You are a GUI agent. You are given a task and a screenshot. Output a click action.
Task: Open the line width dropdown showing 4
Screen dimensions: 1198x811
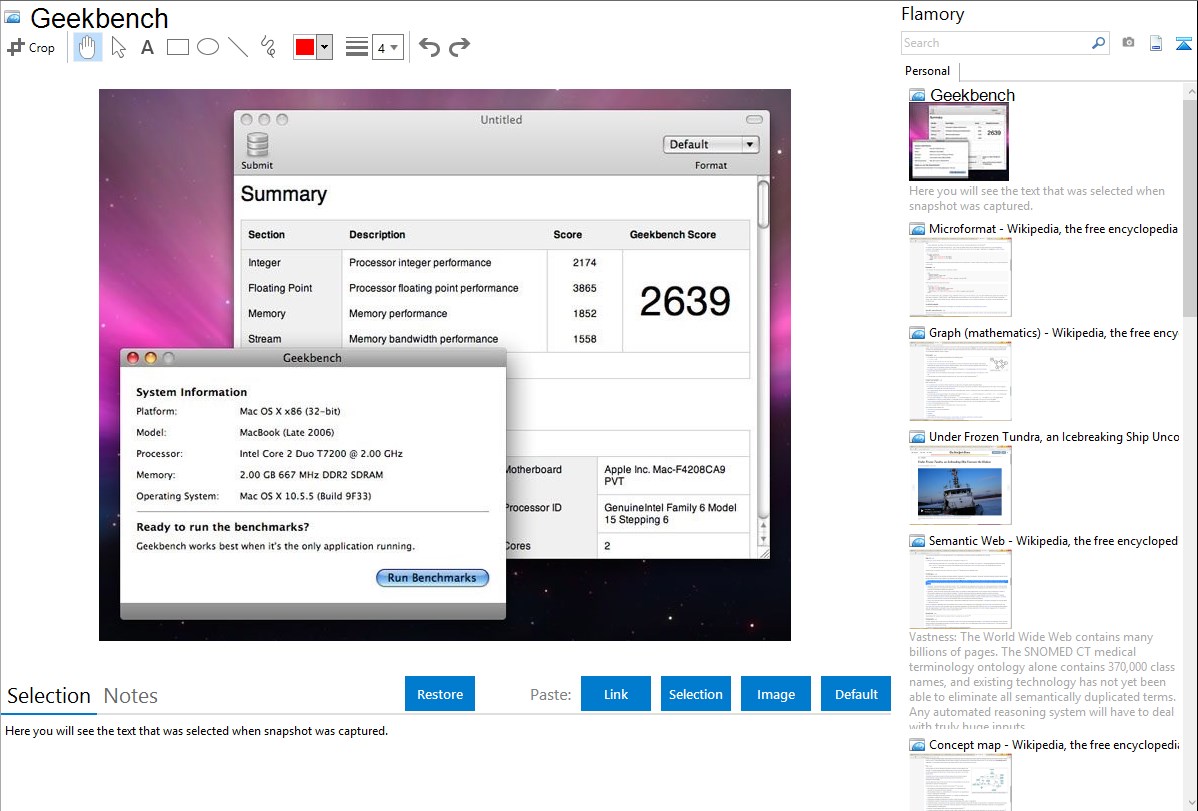(387, 47)
